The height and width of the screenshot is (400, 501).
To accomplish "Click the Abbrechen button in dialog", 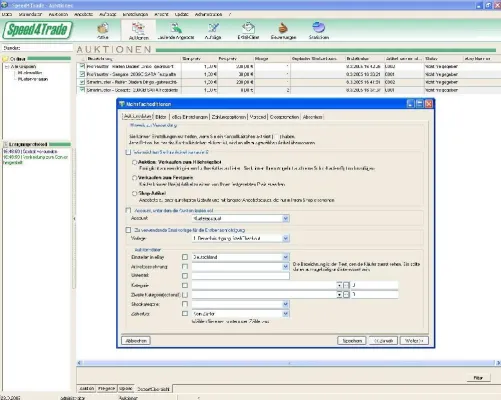I will 136,341.
